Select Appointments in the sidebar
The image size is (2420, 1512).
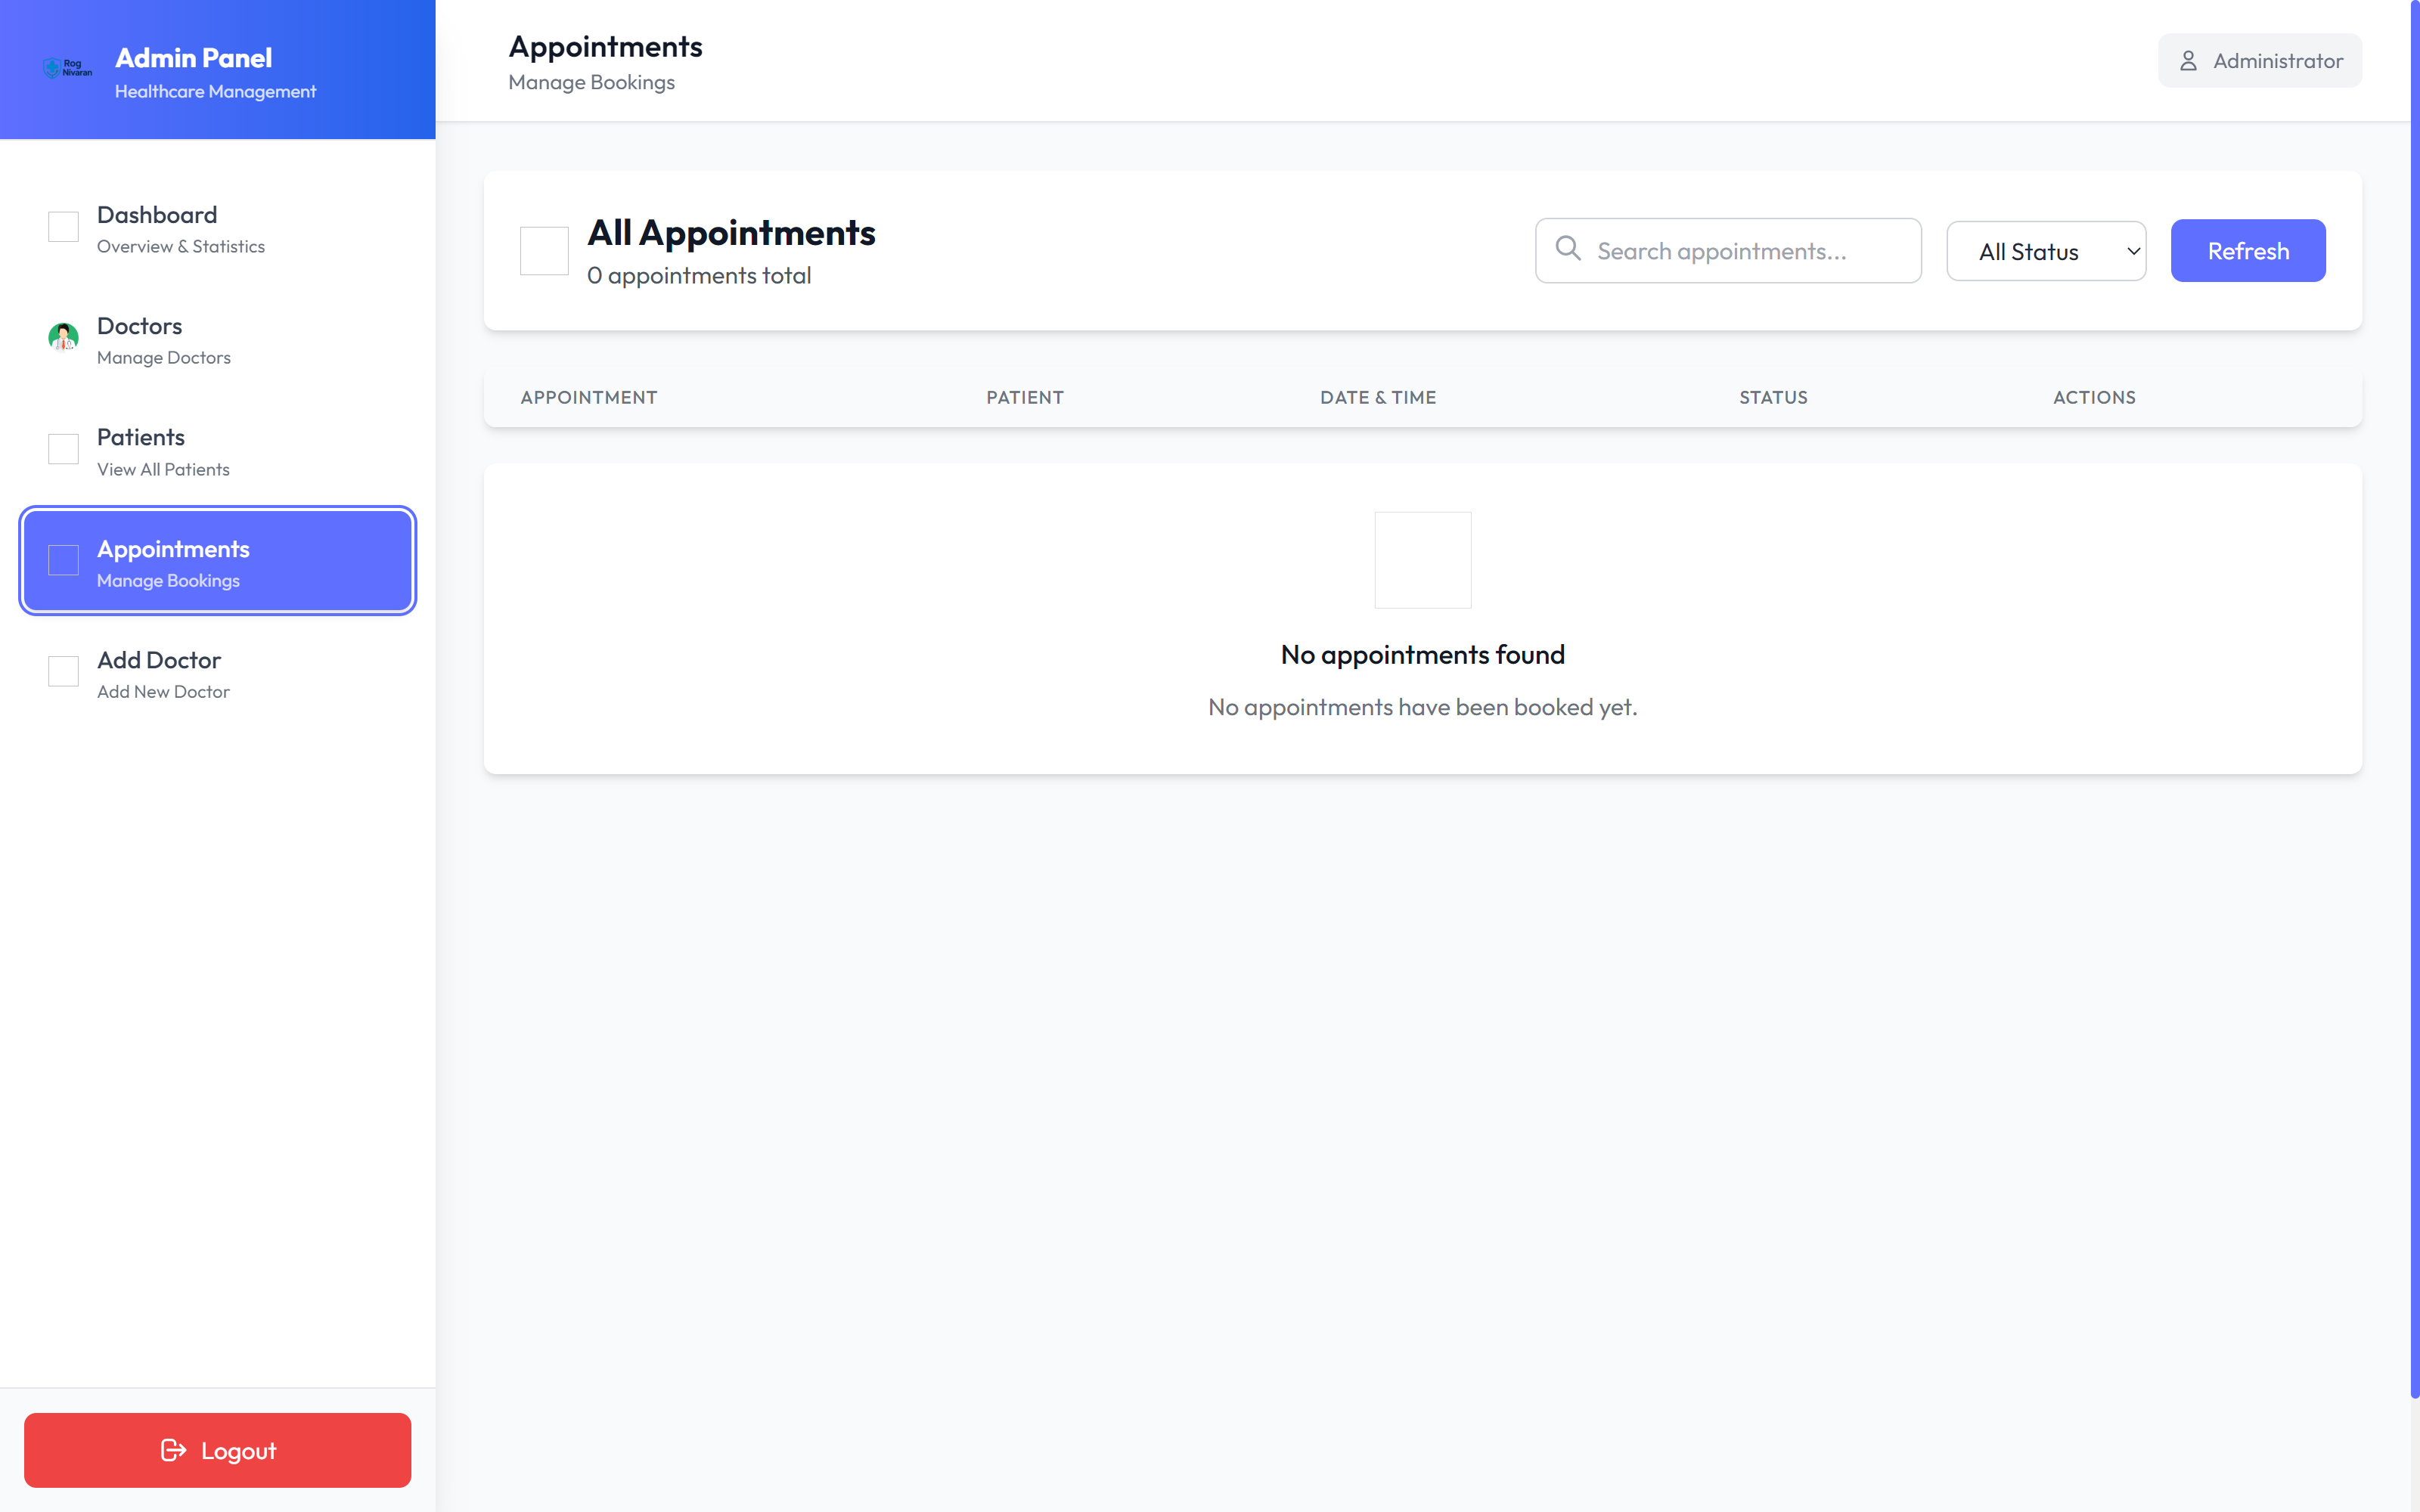coord(217,562)
